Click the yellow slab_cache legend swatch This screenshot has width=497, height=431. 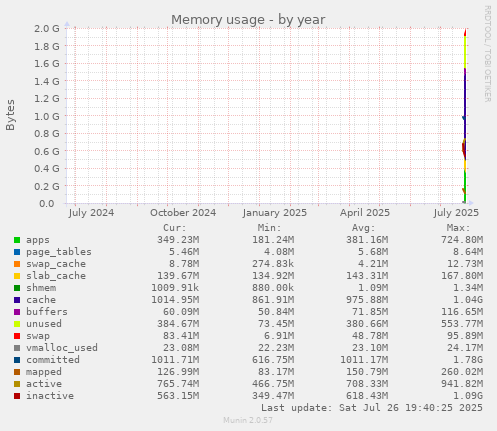[17, 276]
